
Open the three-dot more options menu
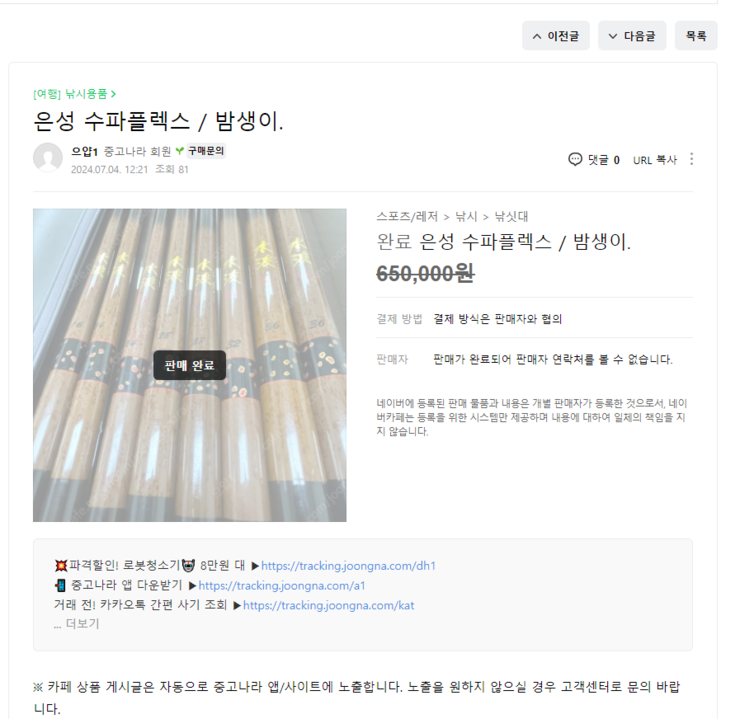point(691,159)
